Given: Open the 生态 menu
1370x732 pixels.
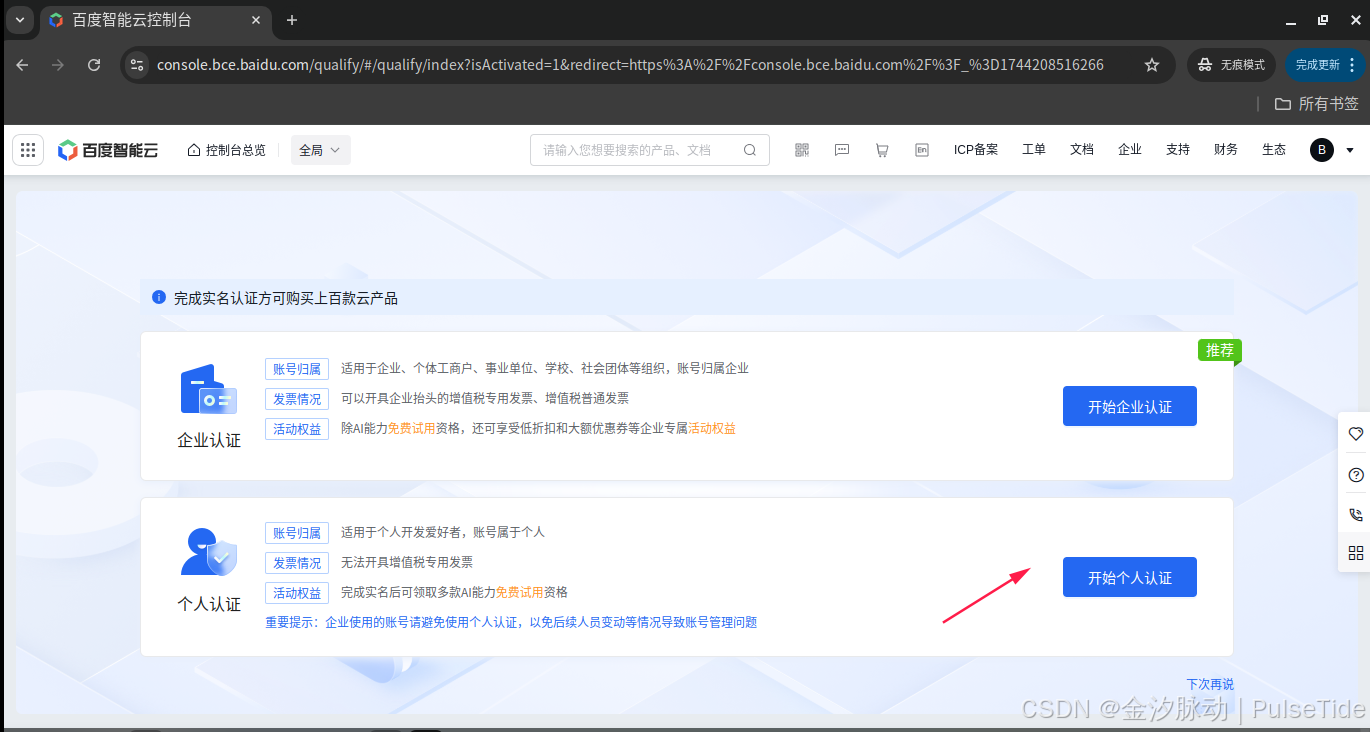Looking at the screenshot, I should point(1274,150).
